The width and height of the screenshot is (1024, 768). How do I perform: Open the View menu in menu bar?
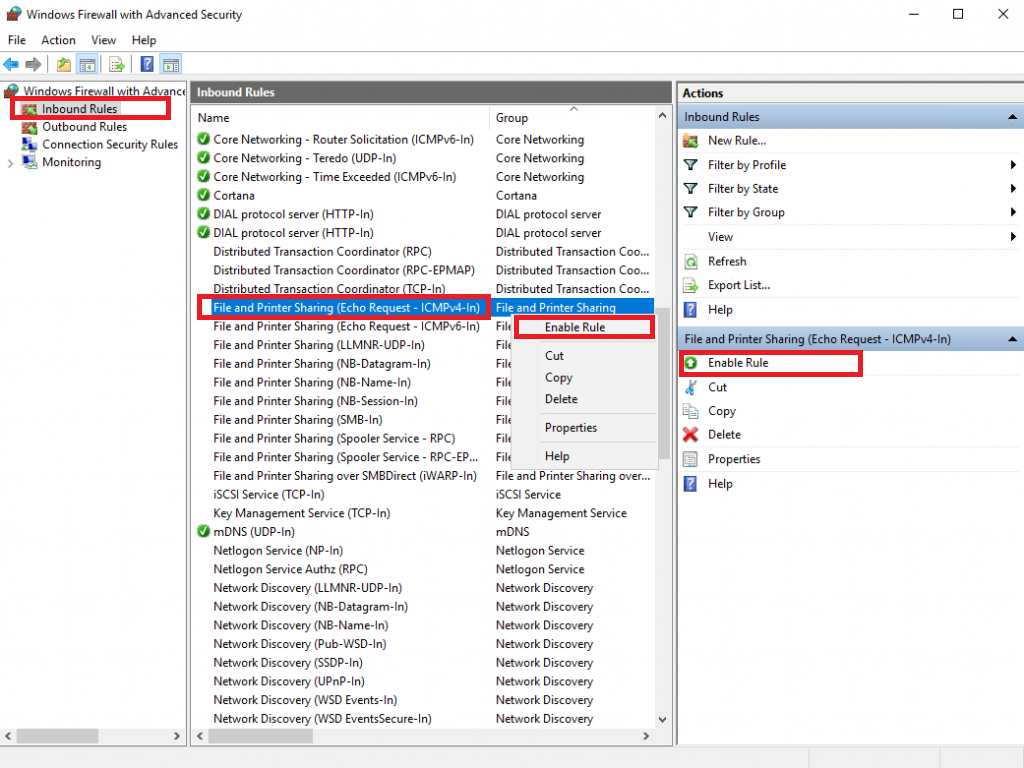(103, 40)
